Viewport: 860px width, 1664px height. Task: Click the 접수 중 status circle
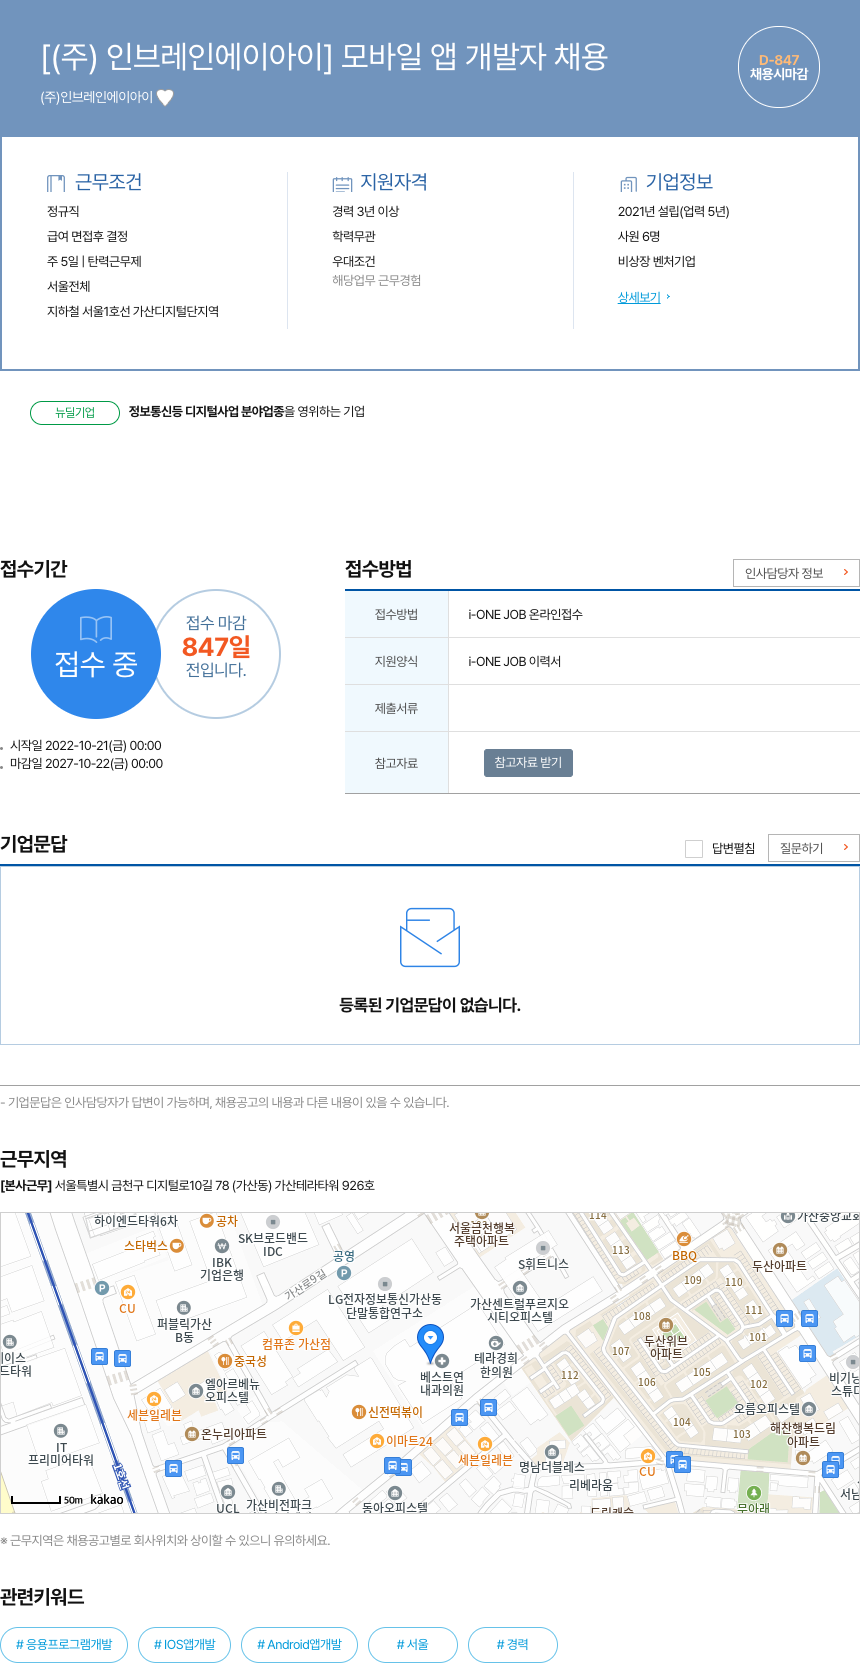tap(96, 654)
